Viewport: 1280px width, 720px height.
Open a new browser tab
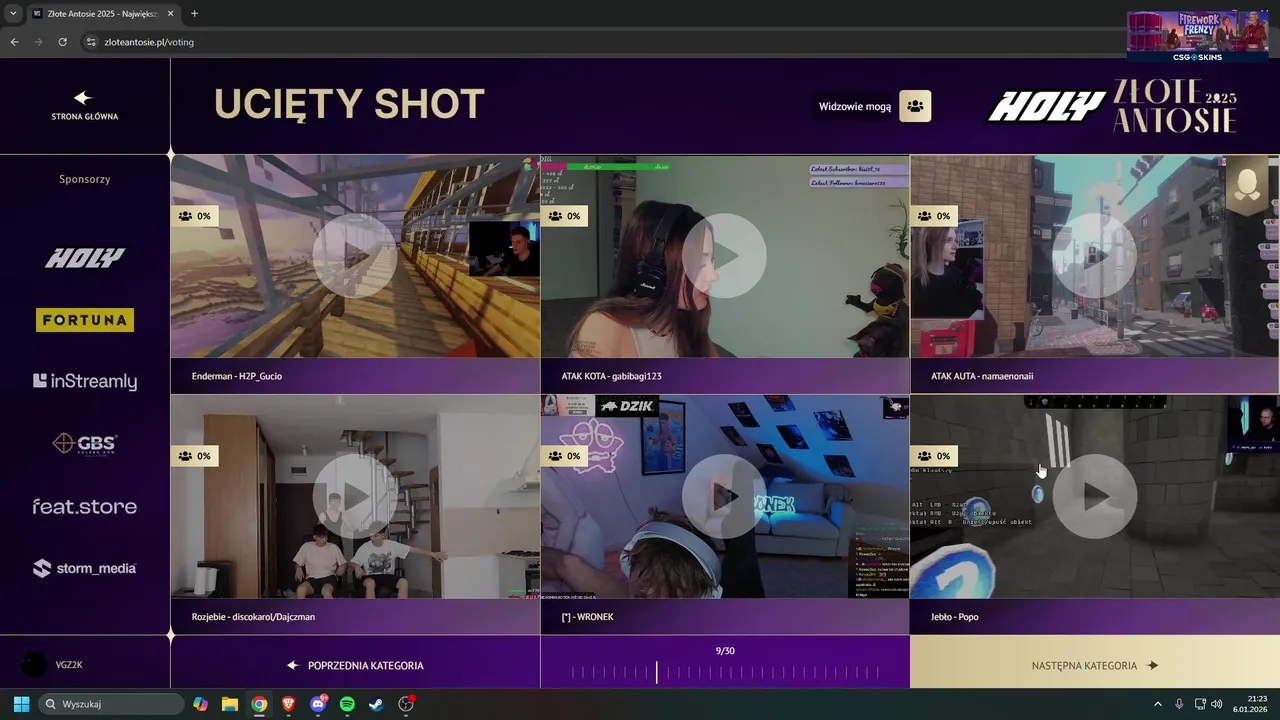(x=194, y=14)
